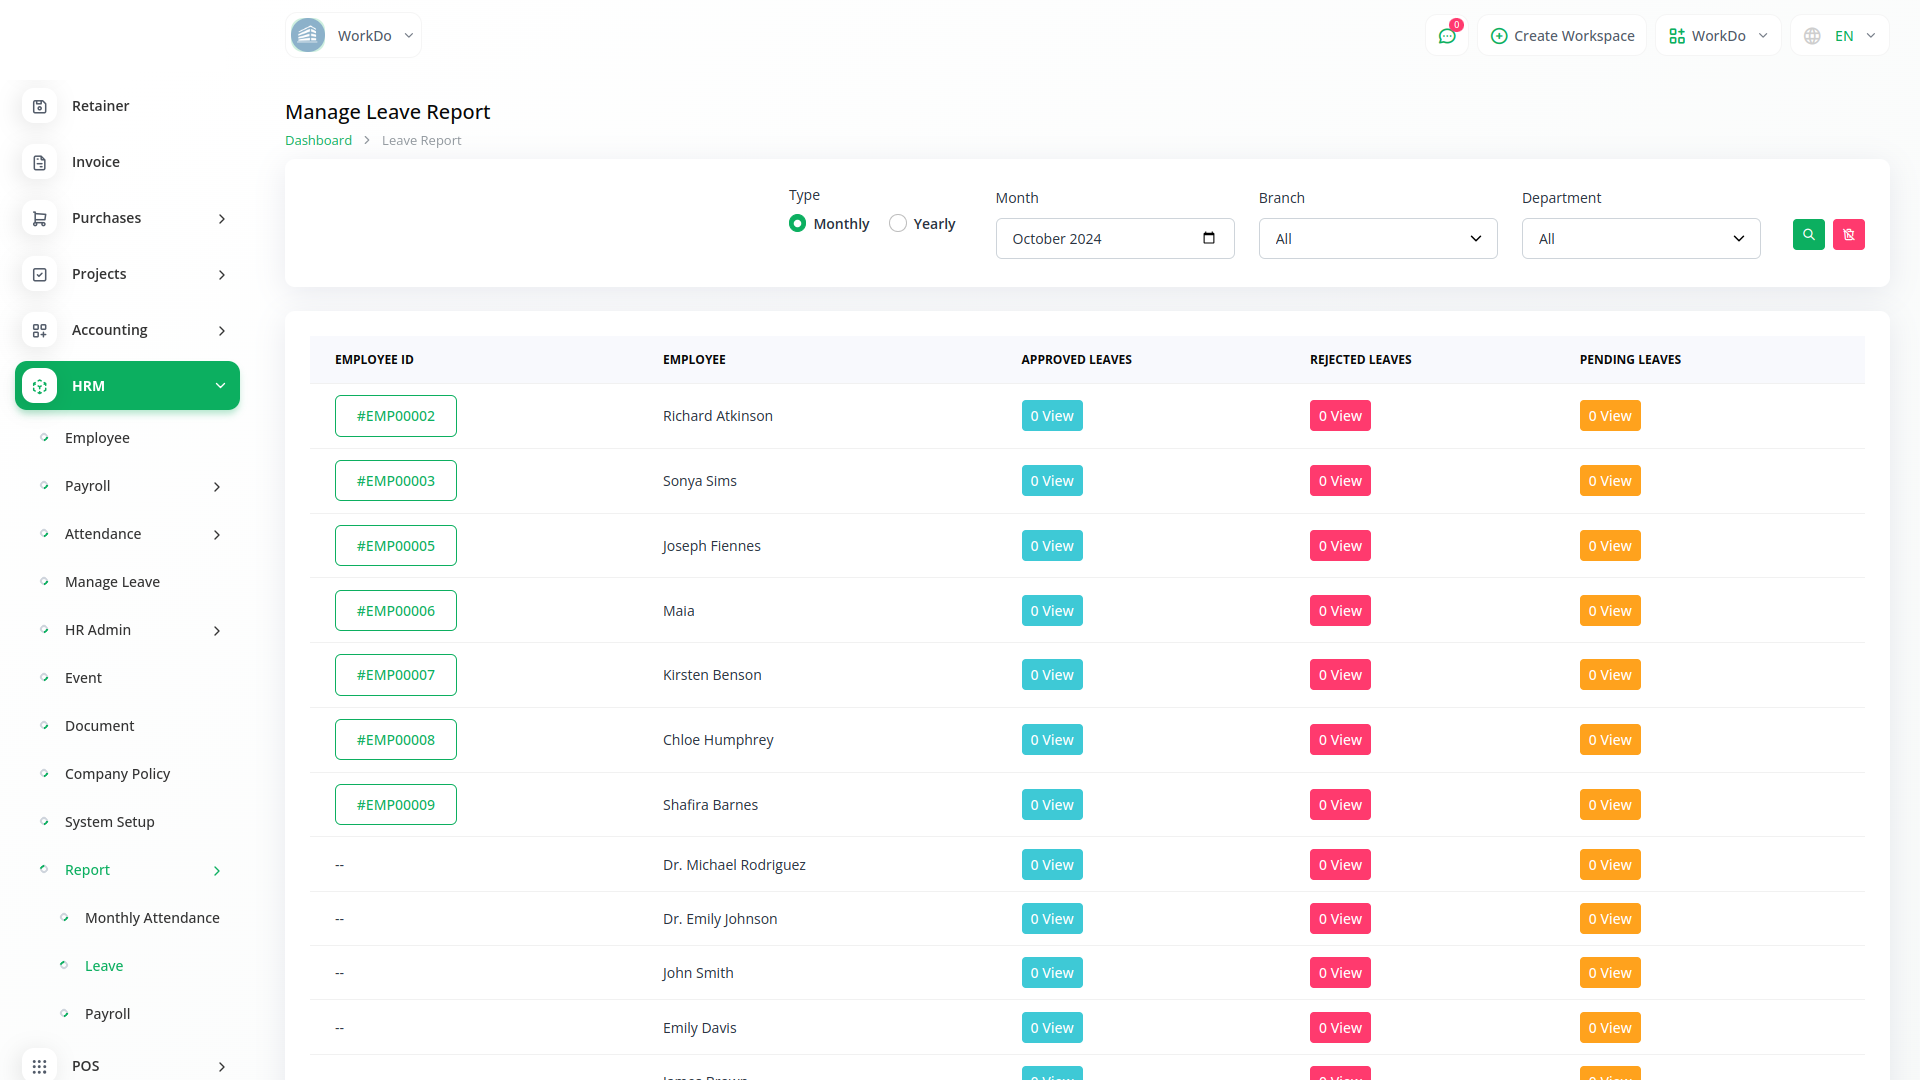Click the Dashboard breadcrumb link
The height and width of the screenshot is (1080, 1920).
click(x=318, y=141)
